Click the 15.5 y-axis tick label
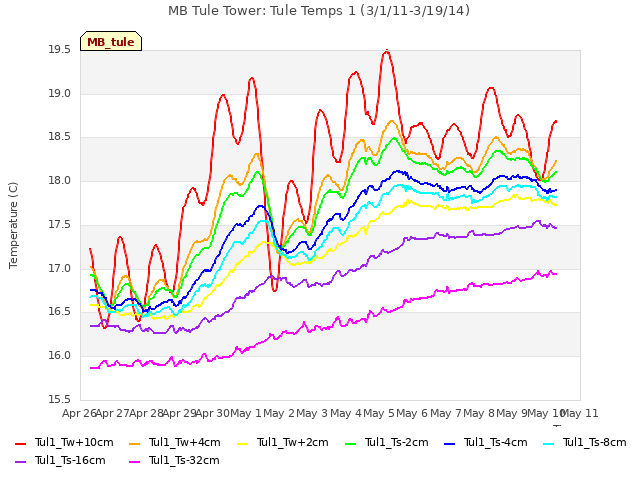Image resolution: width=640 pixels, height=480 pixels. click(x=59, y=399)
